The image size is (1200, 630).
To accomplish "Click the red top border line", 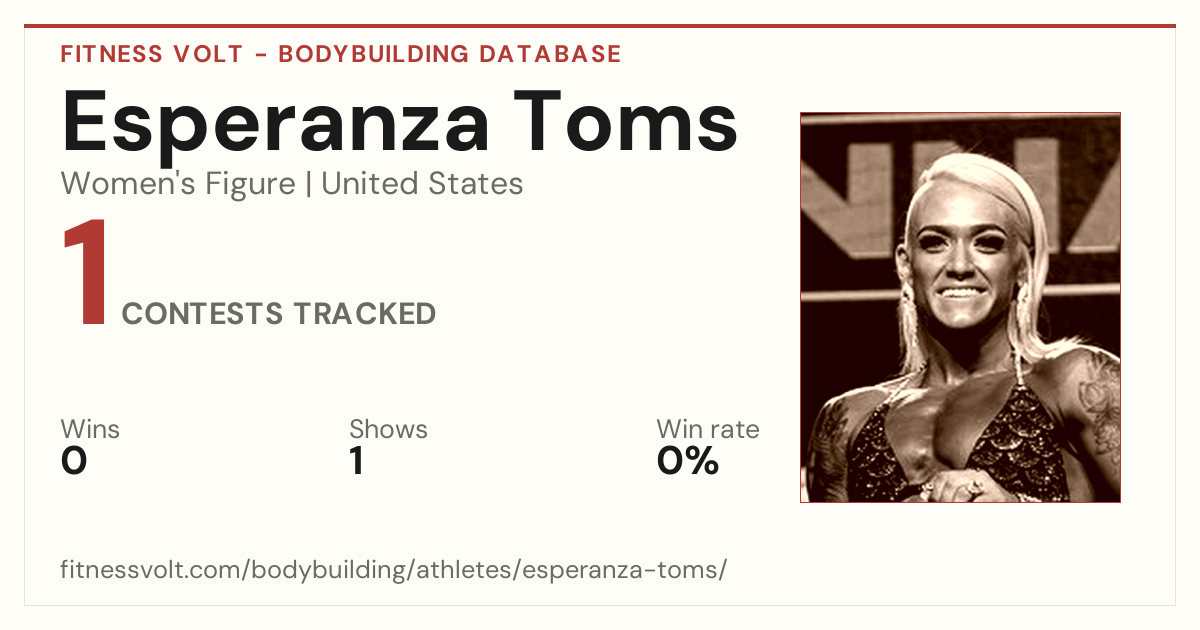I will pos(600,26).
